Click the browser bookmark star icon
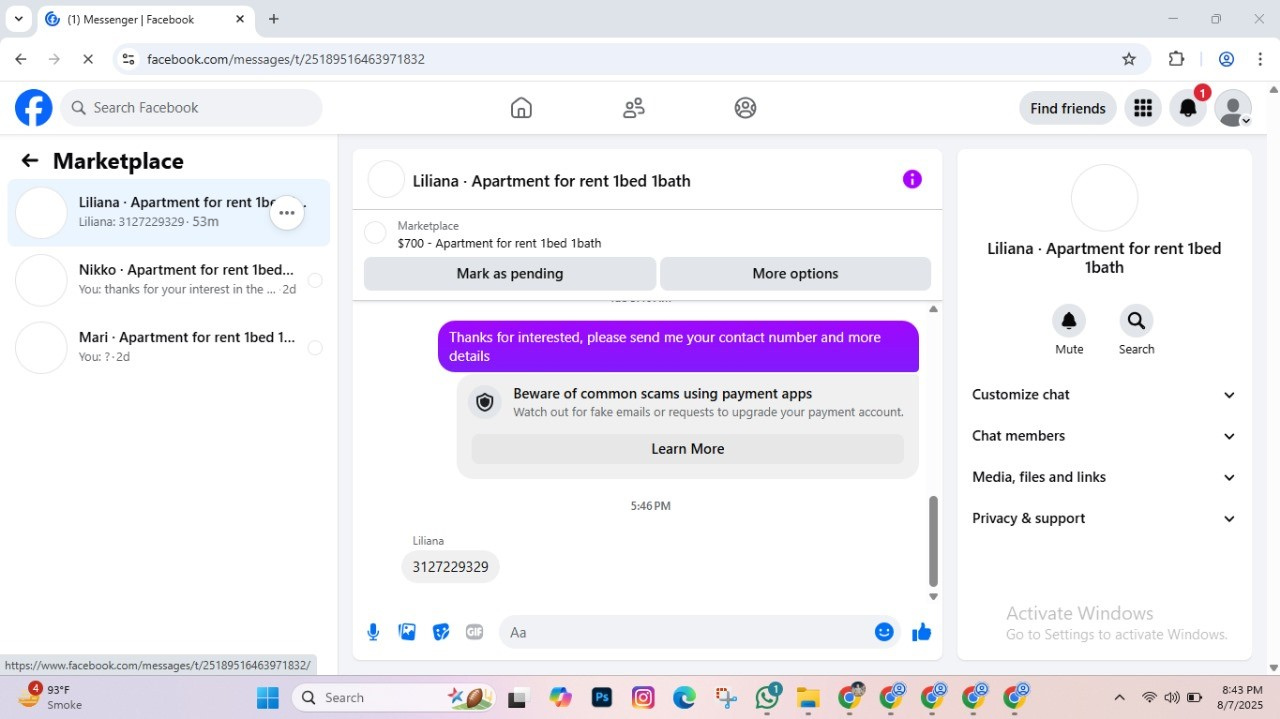1280x719 pixels. (1129, 59)
